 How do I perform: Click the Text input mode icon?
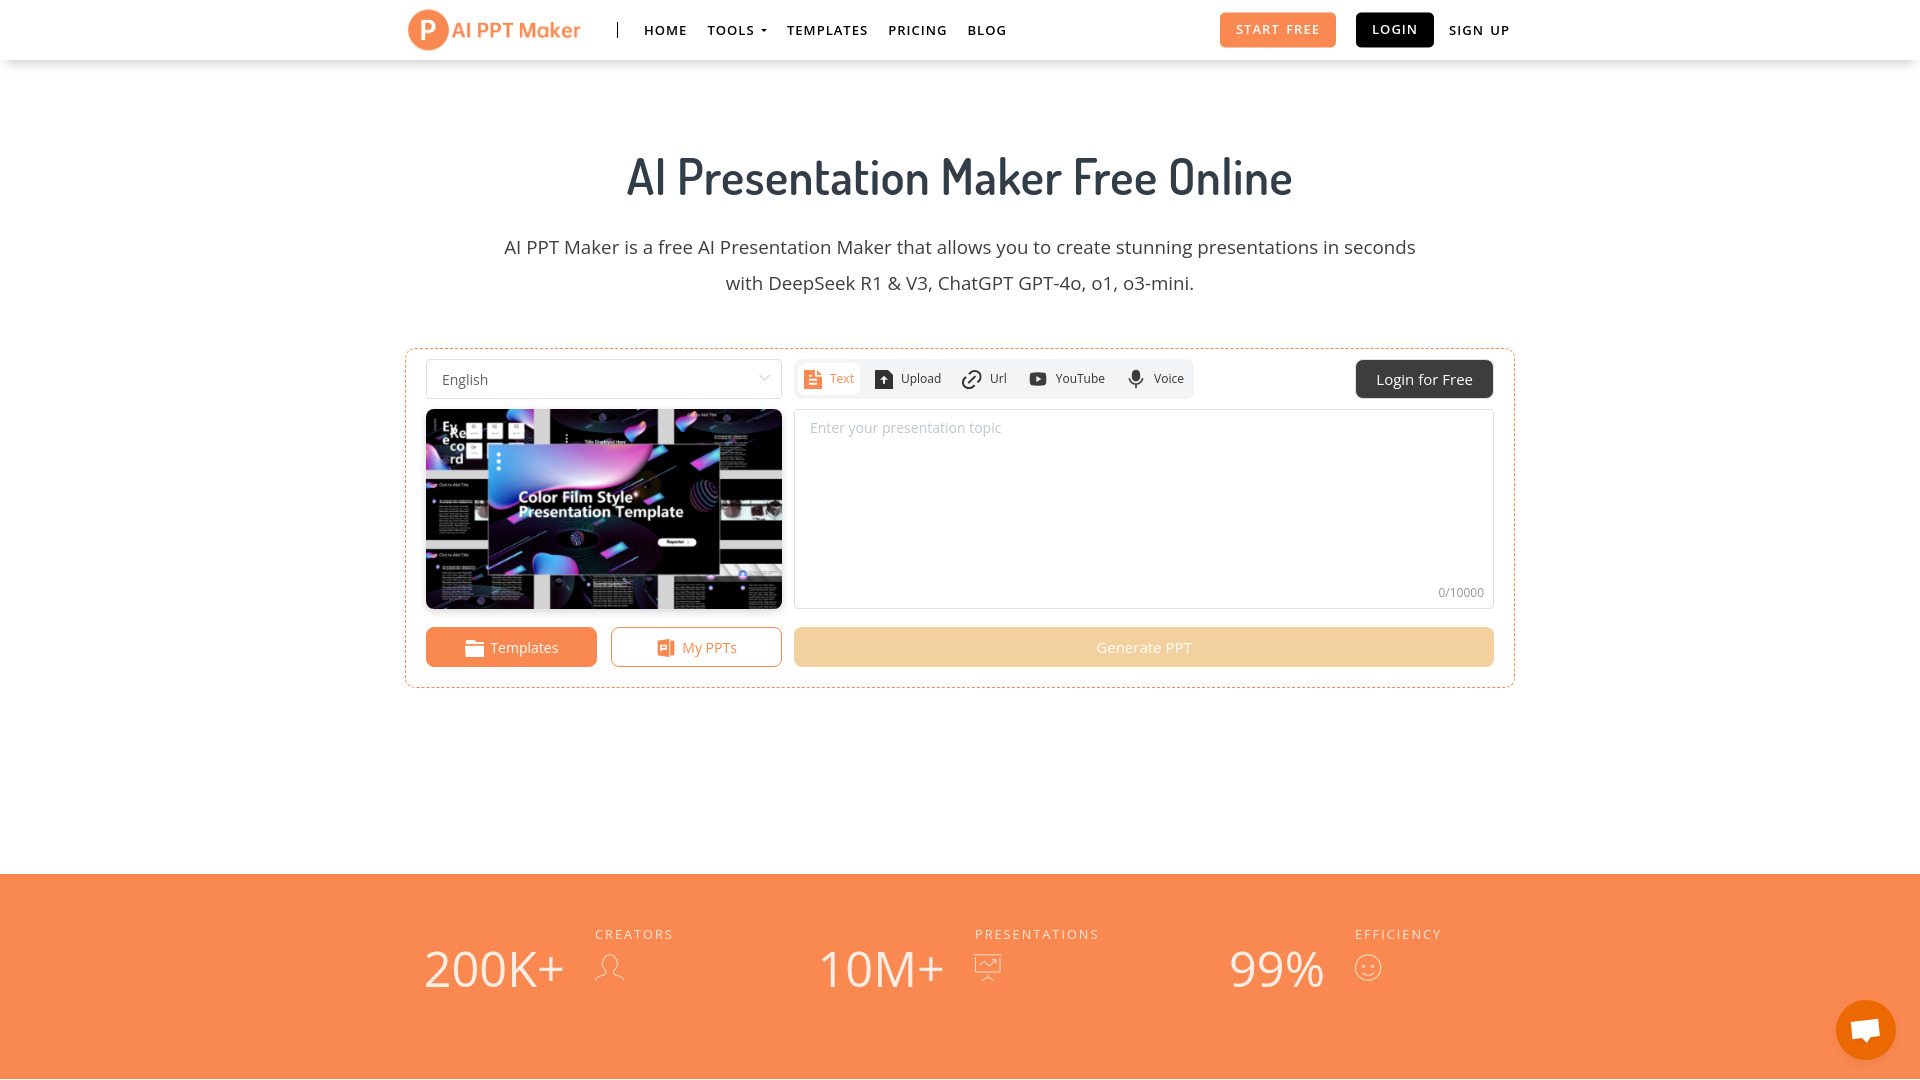[x=814, y=378]
